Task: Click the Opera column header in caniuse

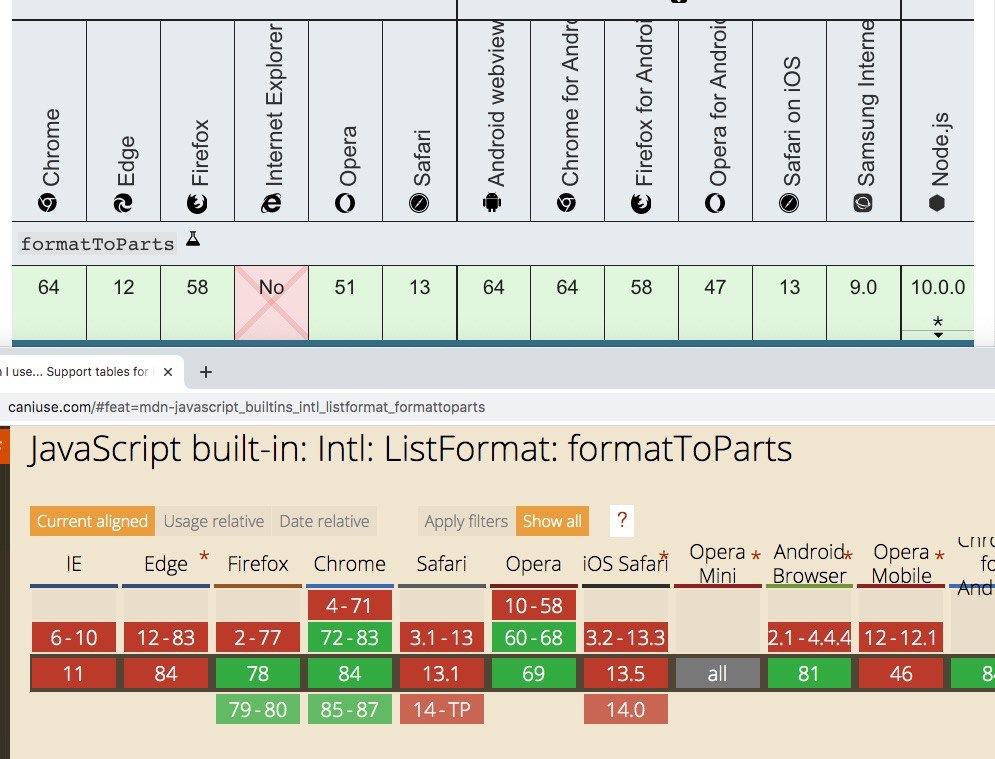Action: tap(534, 564)
